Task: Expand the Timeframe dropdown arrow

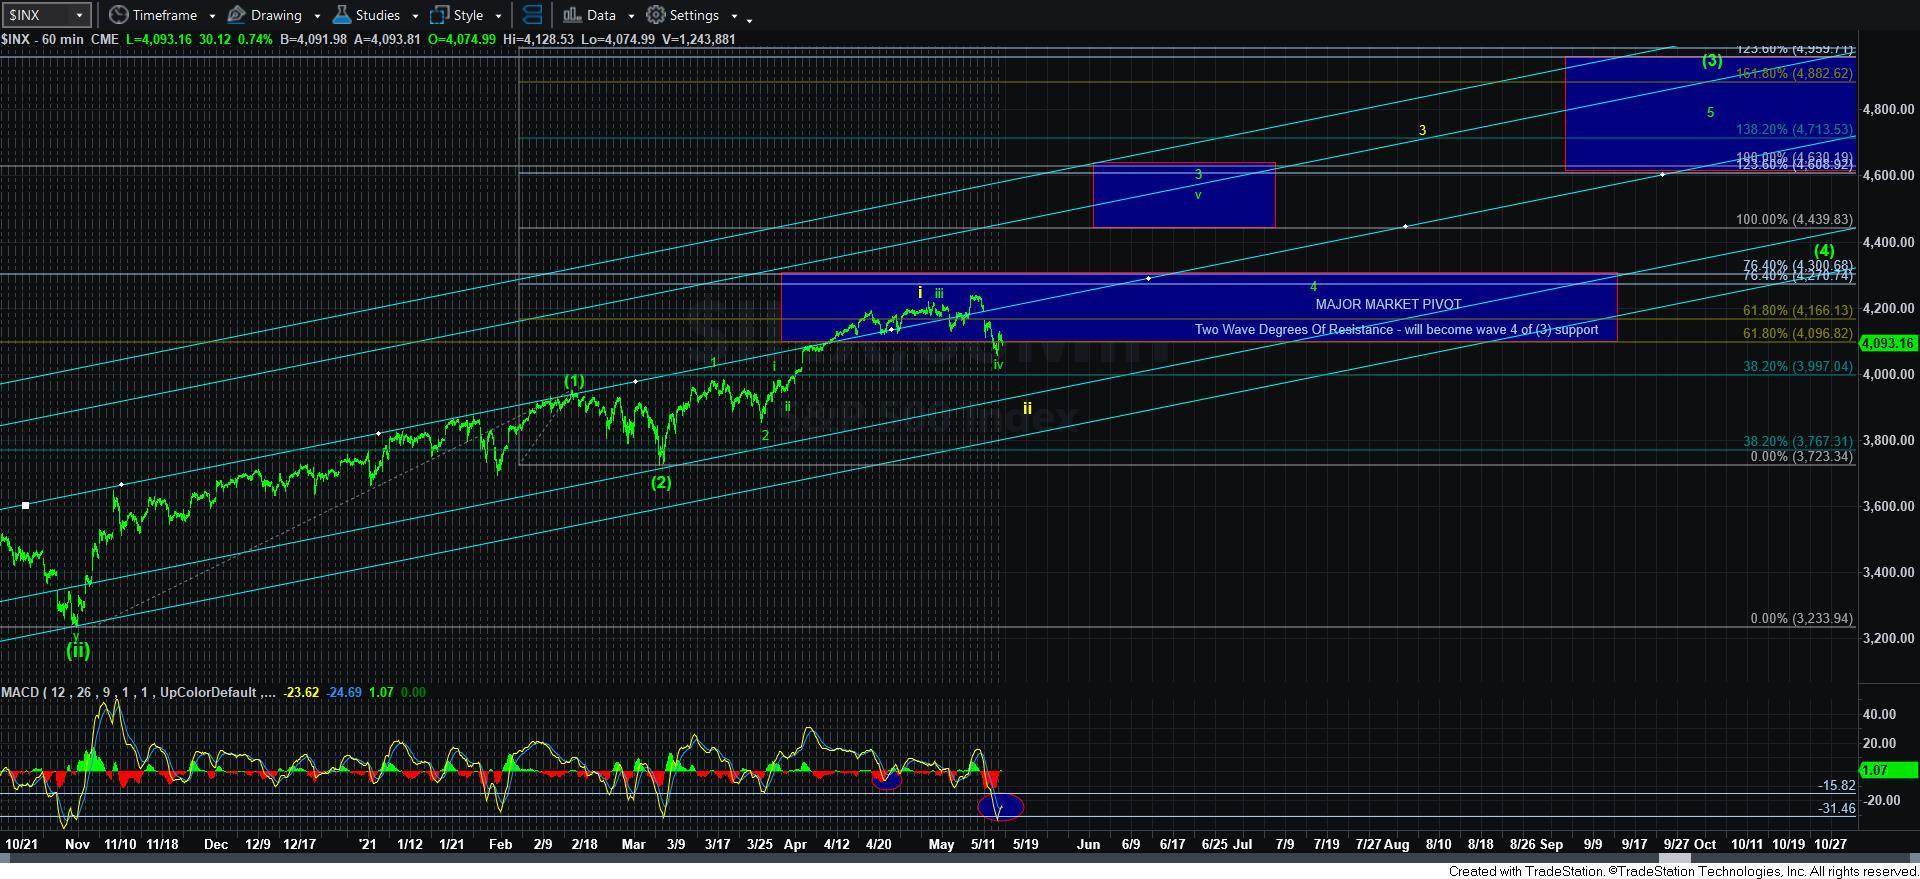Action: [212, 16]
